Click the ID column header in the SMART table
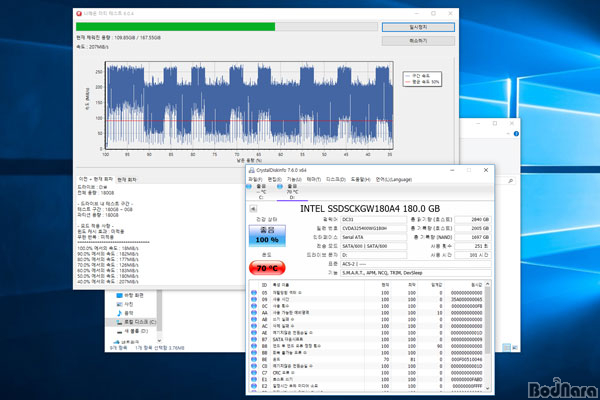 264,285
